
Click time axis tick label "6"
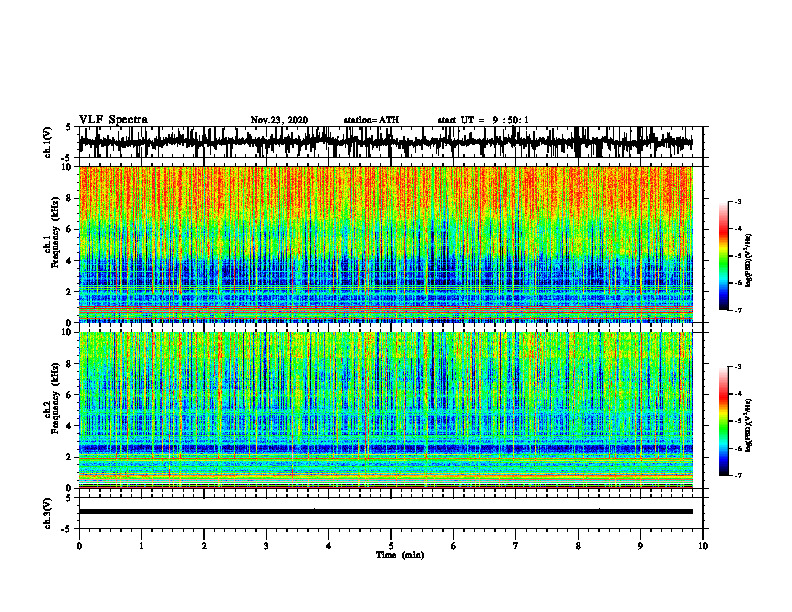pos(454,546)
